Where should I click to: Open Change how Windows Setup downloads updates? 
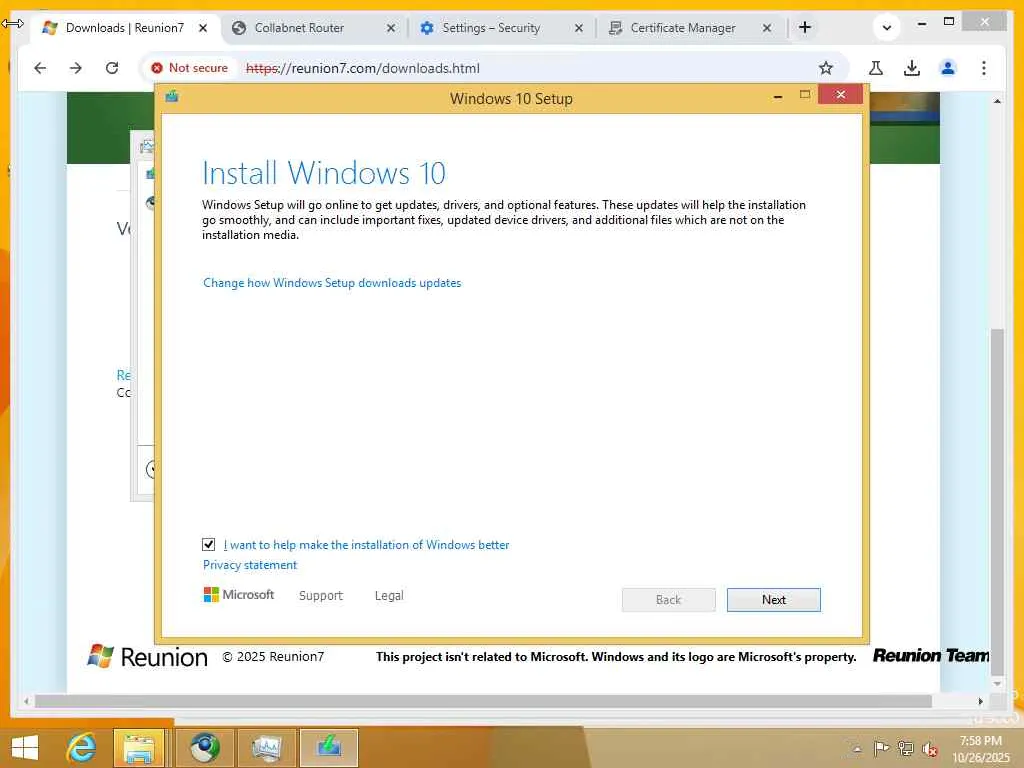[332, 283]
